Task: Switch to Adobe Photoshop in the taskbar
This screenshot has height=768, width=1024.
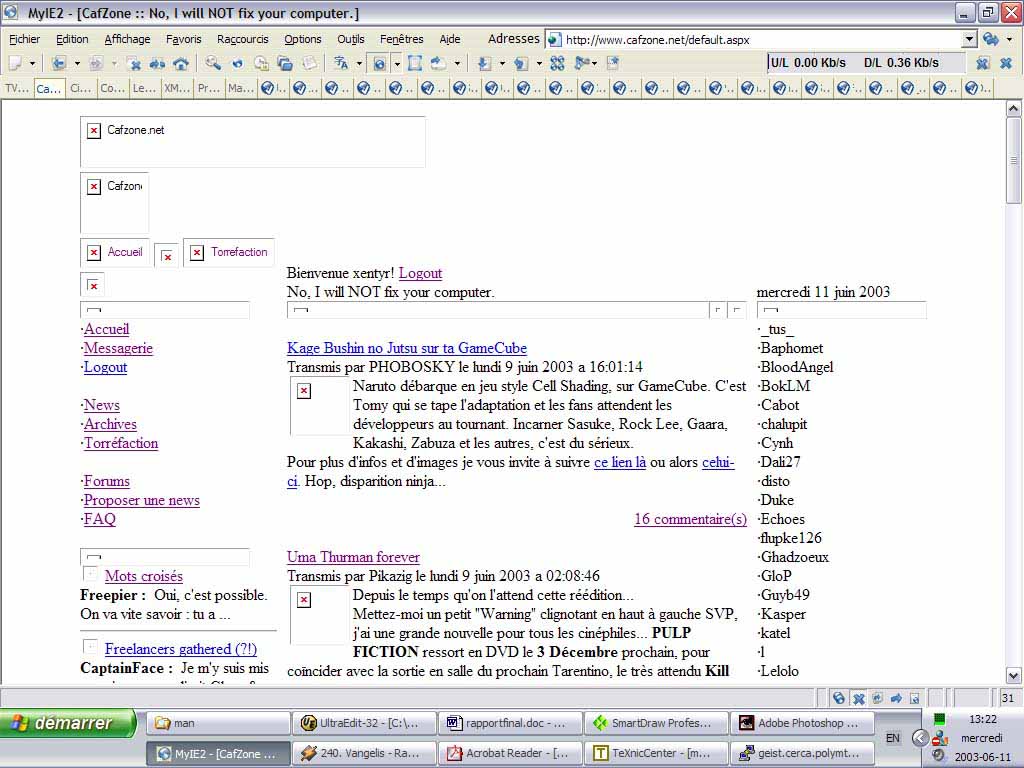Action: coord(803,723)
